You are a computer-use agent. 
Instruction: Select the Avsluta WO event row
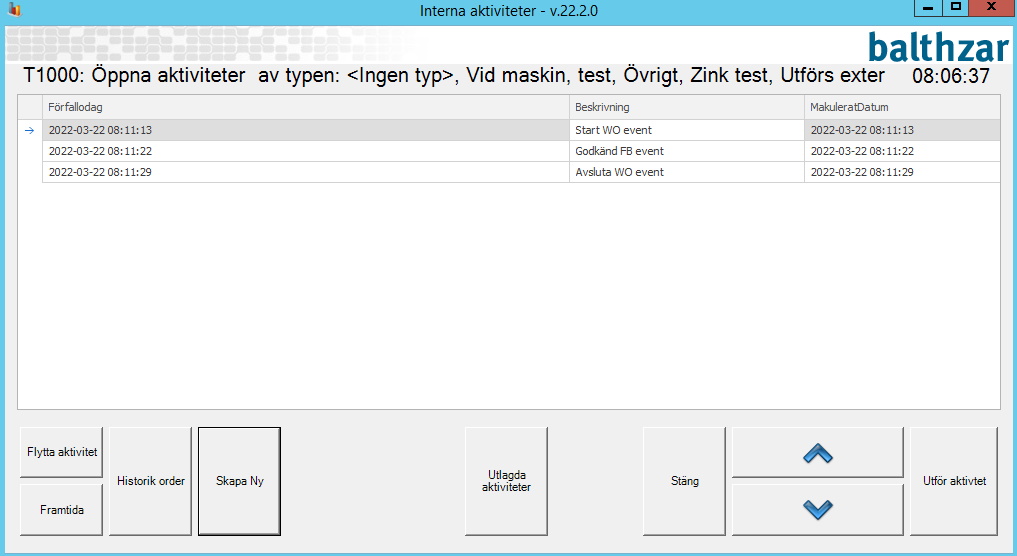[x=521, y=172]
